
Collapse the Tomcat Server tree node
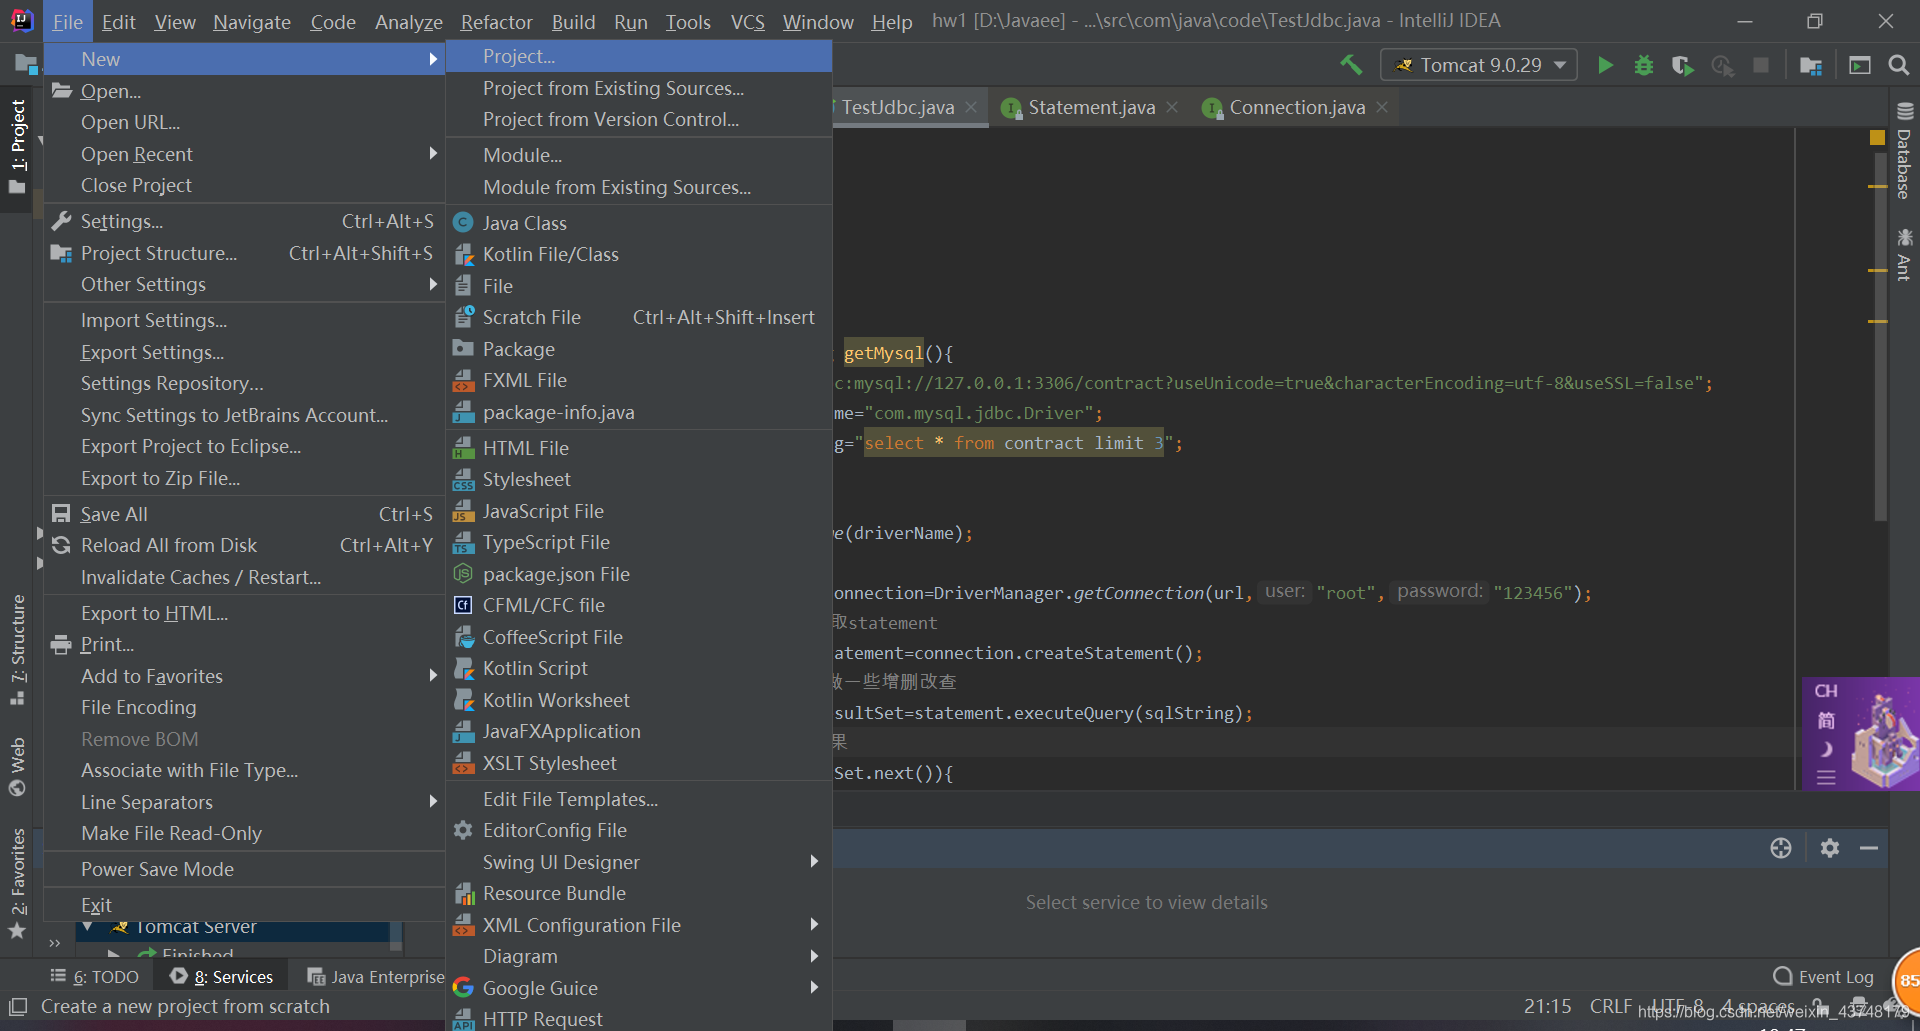click(x=88, y=927)
